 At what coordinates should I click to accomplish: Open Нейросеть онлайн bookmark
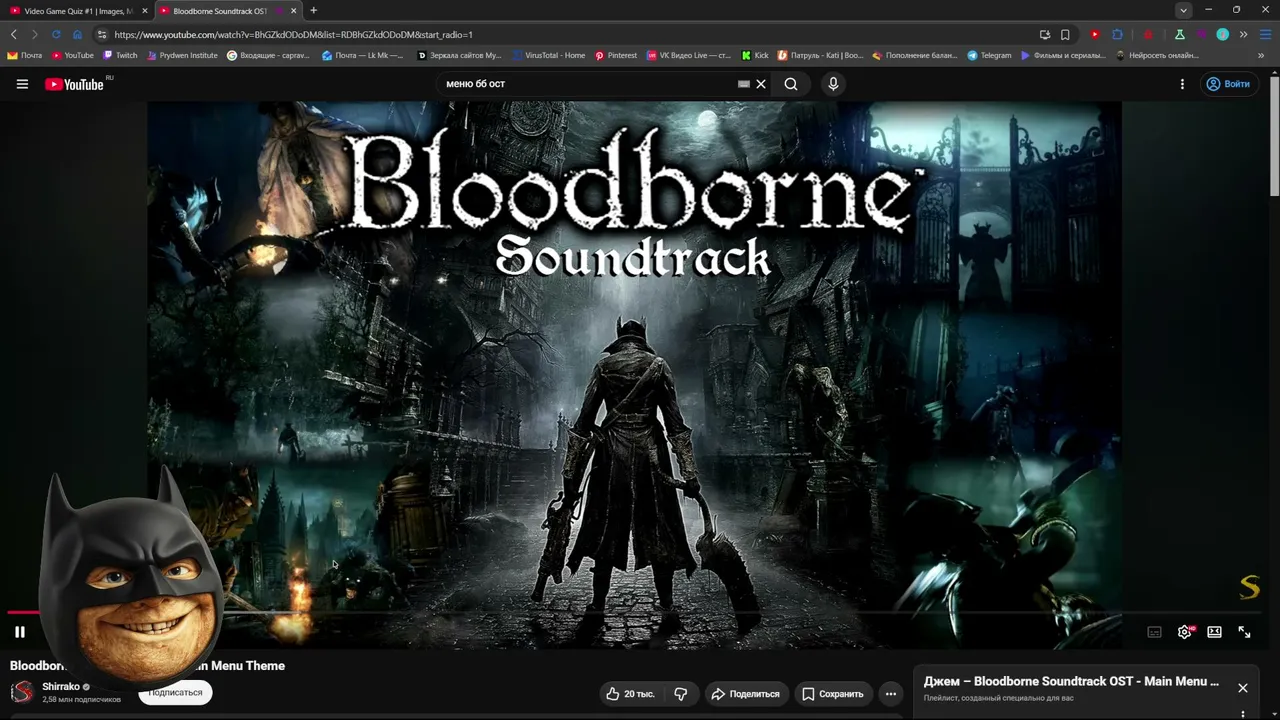point(1157,56)
